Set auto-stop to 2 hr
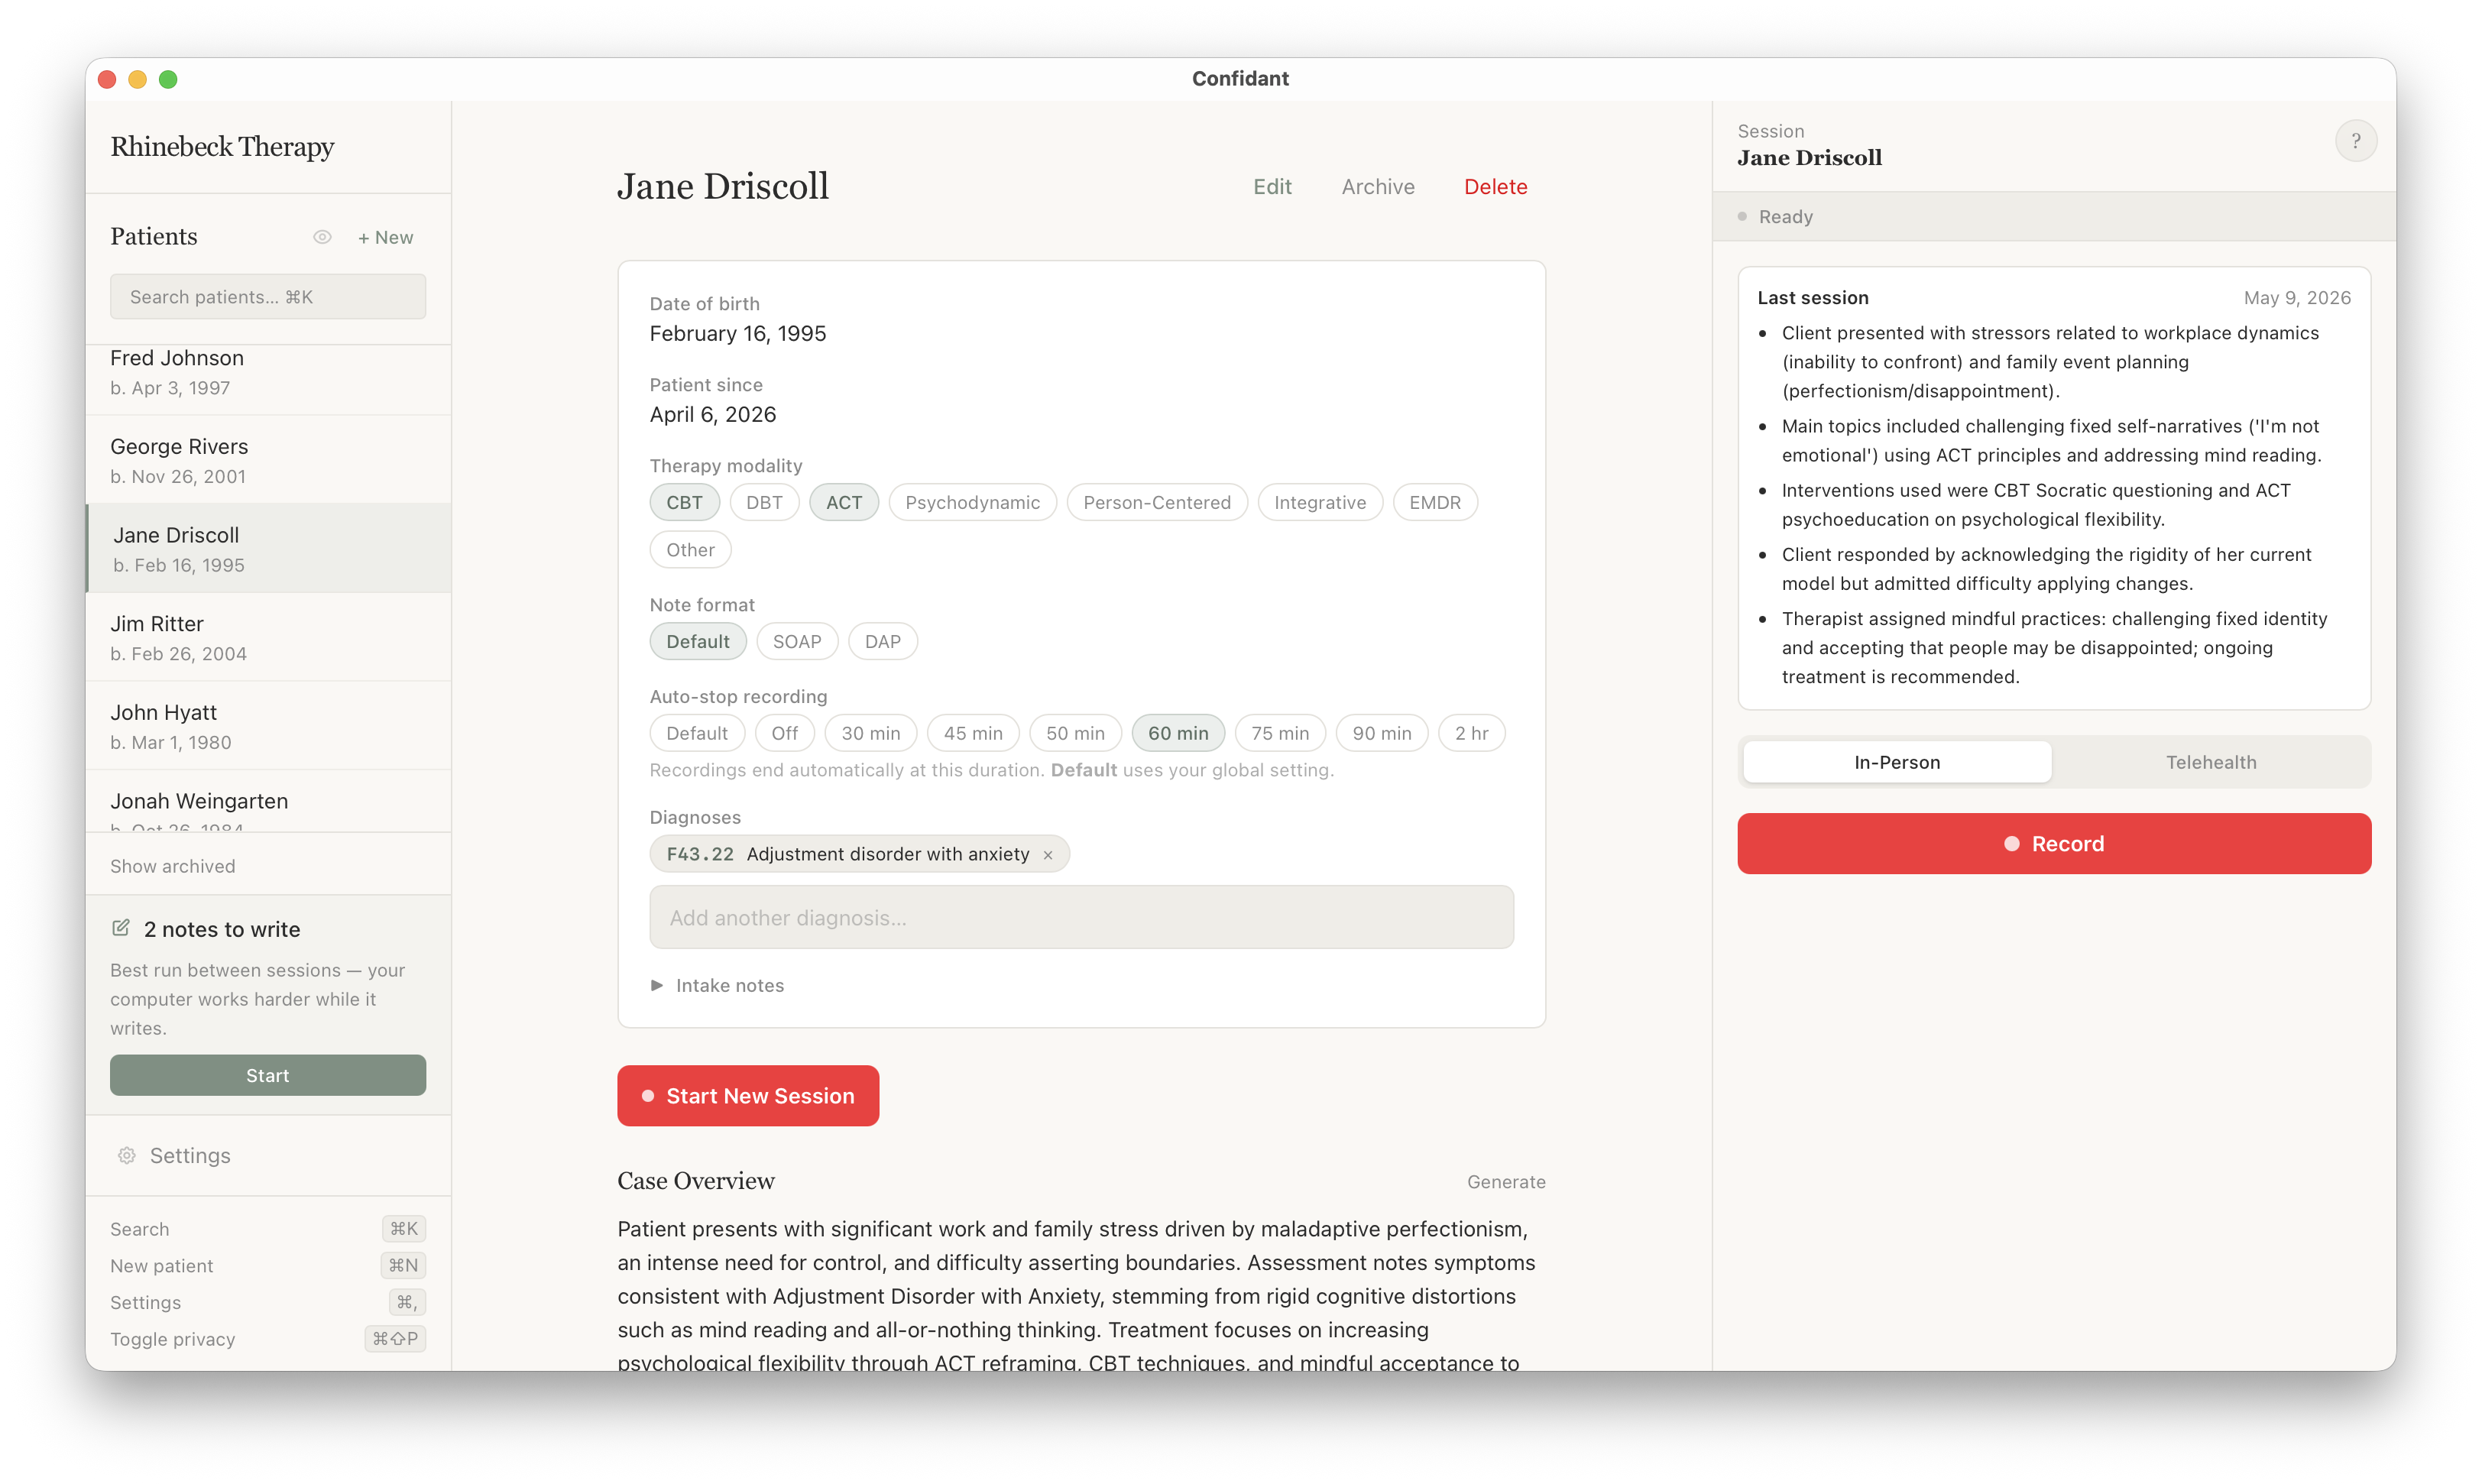Image resolution: width=2482 pixels, height=1484 pixels. [1471, 733]
